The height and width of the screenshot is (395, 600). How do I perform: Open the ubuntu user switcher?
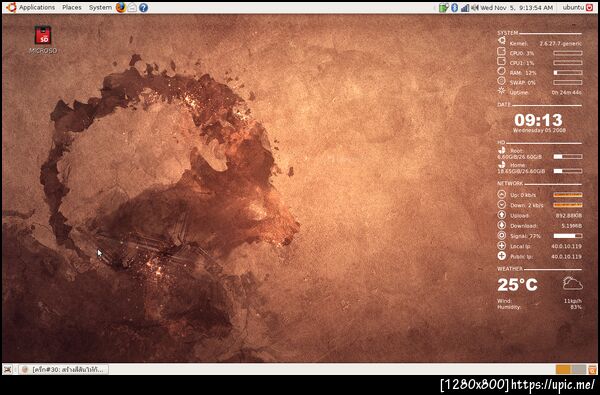(x=573, y=8)
